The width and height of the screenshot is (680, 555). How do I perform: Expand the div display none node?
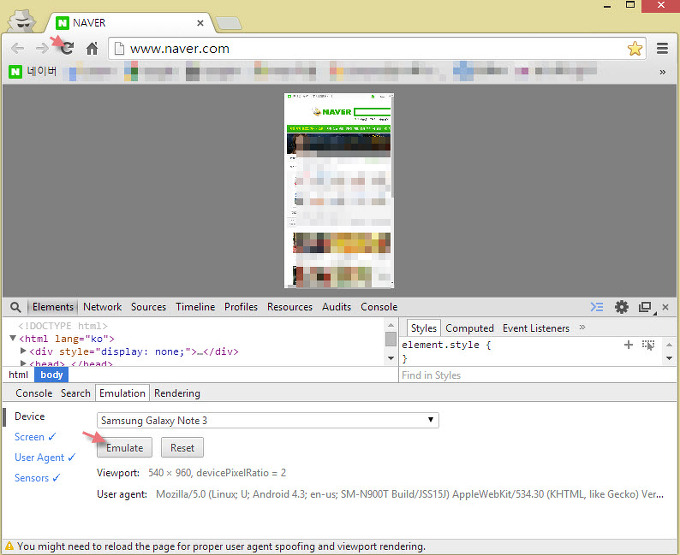24,351
